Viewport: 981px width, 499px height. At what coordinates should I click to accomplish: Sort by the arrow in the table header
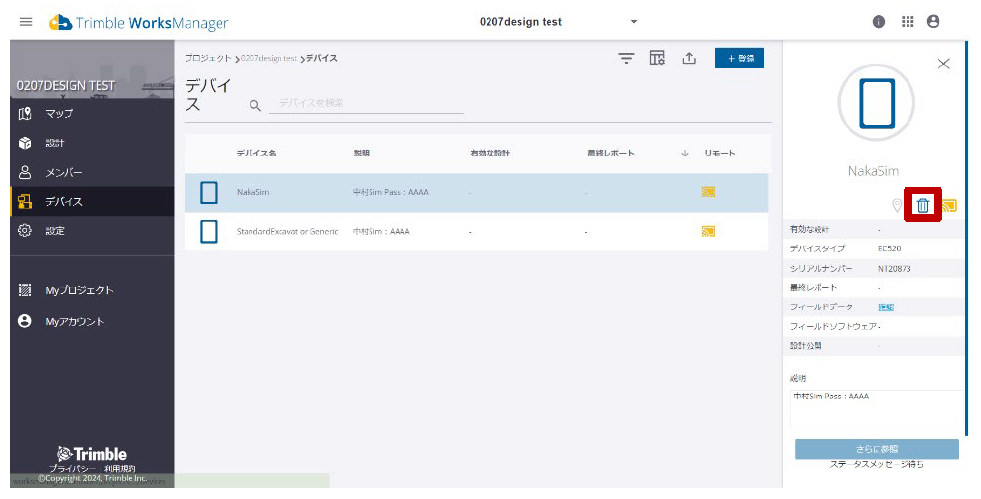685,153
